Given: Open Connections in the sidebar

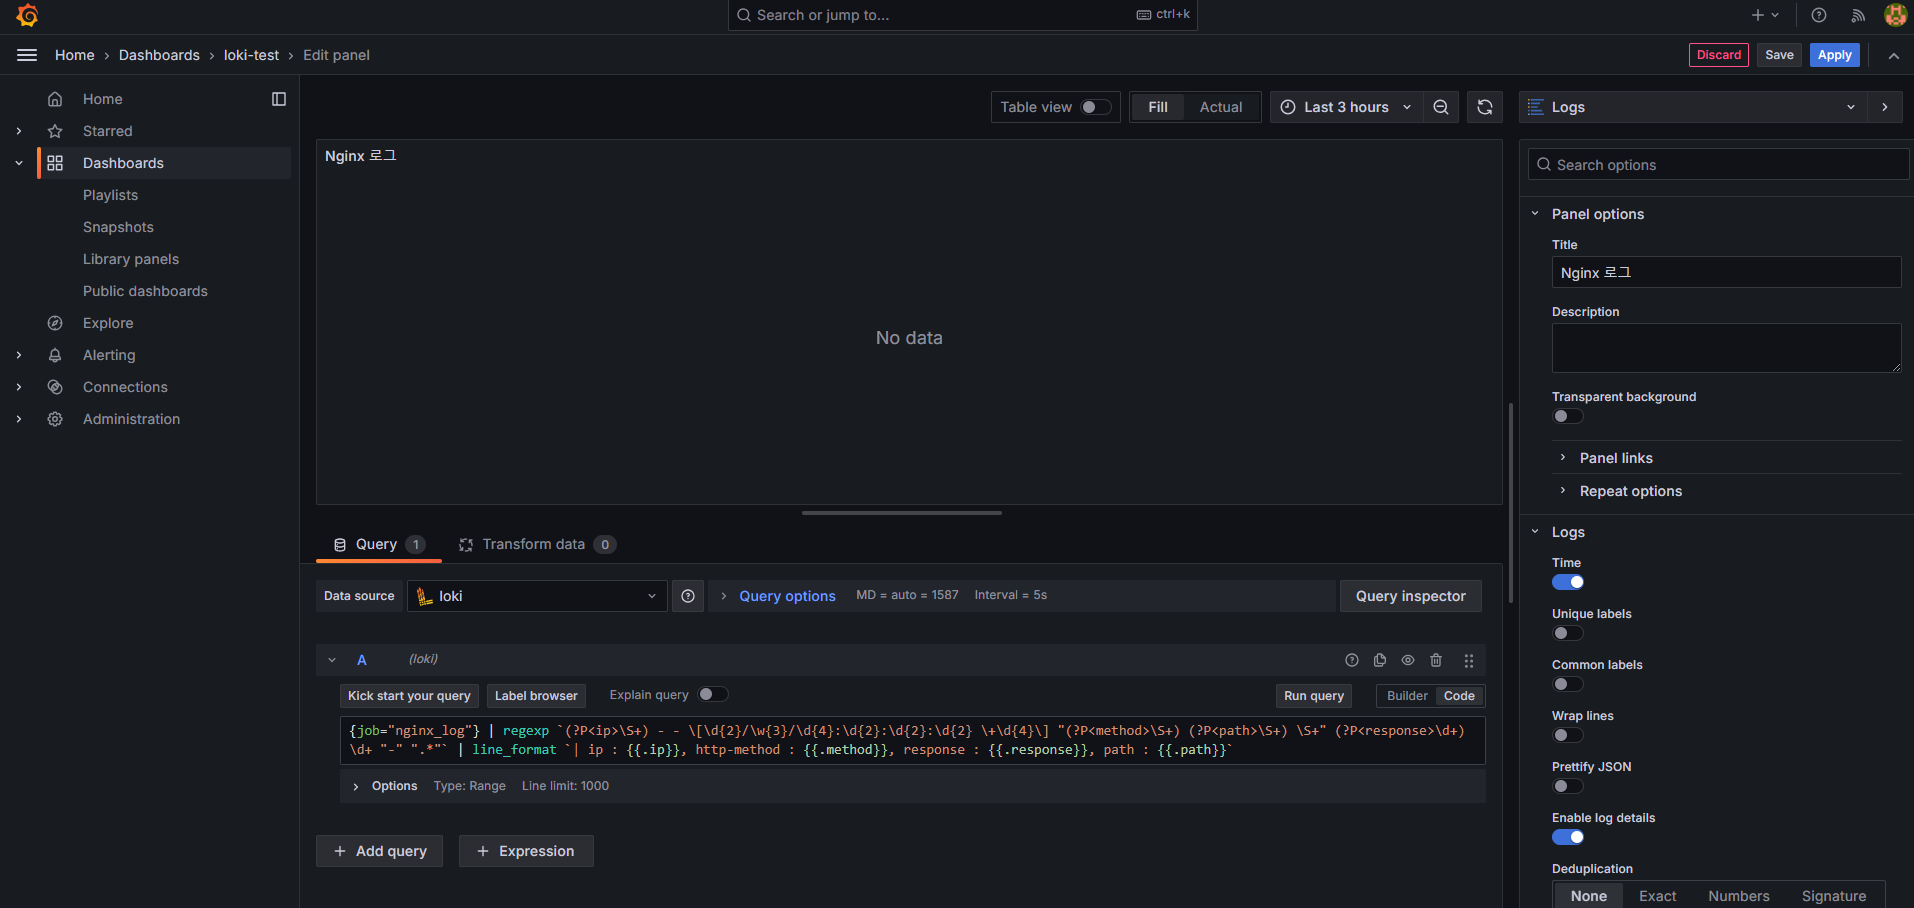Looking at the screenshot, I should [125, 387].
